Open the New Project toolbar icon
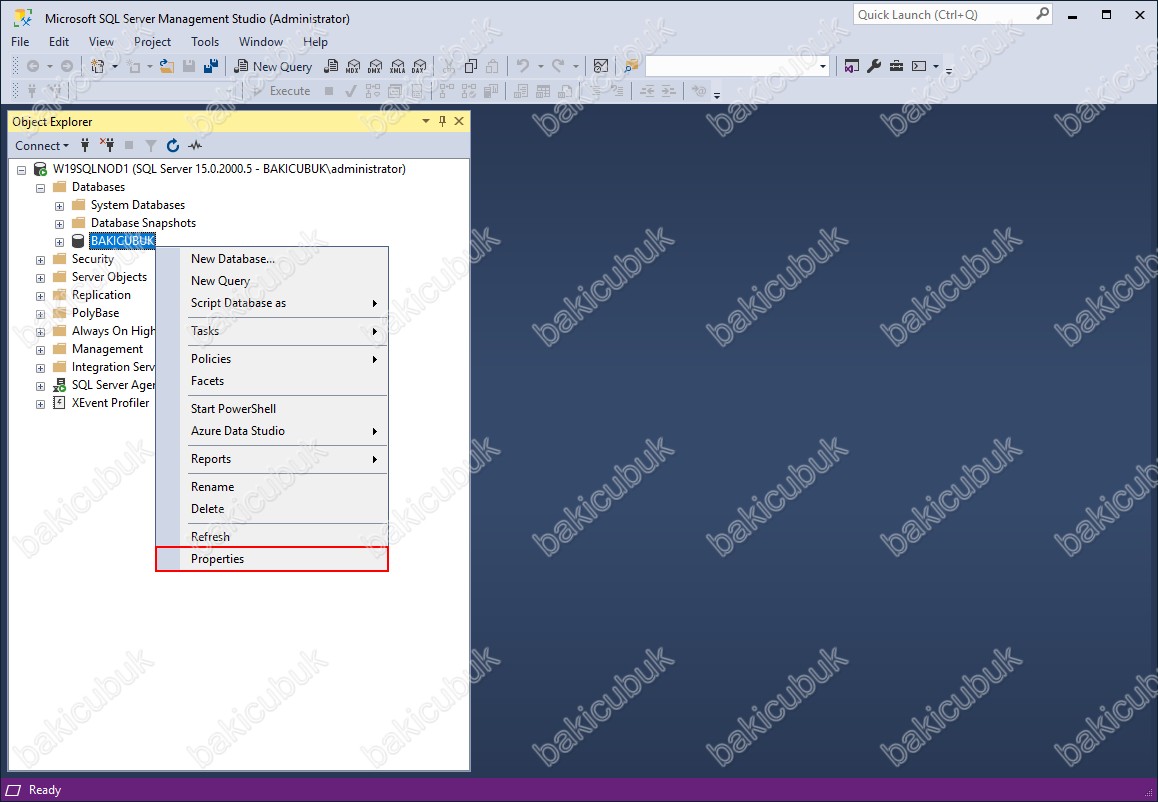1158x802 pixels. coord(97,66)
